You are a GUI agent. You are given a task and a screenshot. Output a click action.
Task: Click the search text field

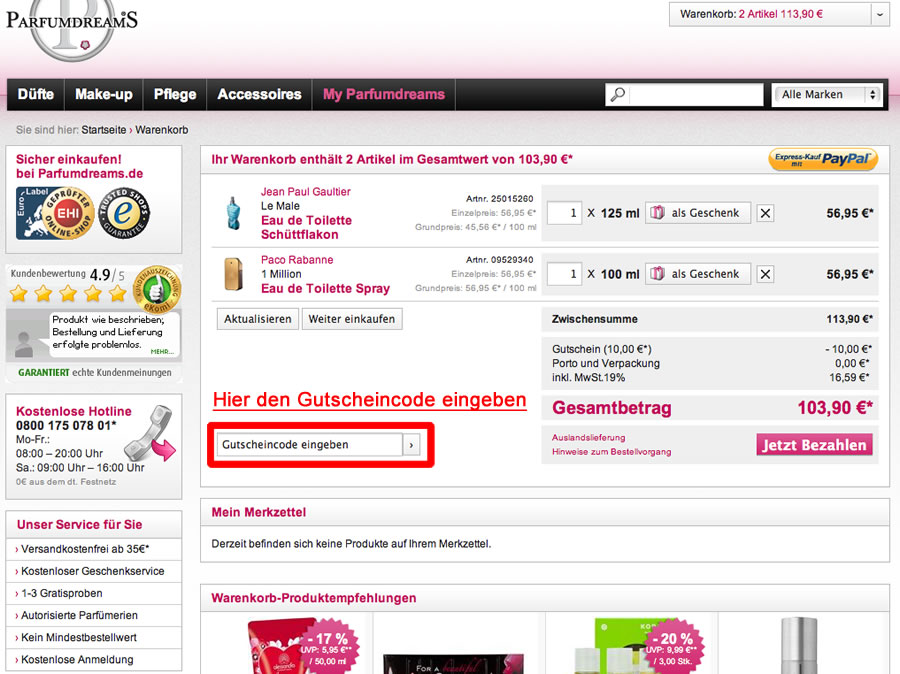point(696,94)
